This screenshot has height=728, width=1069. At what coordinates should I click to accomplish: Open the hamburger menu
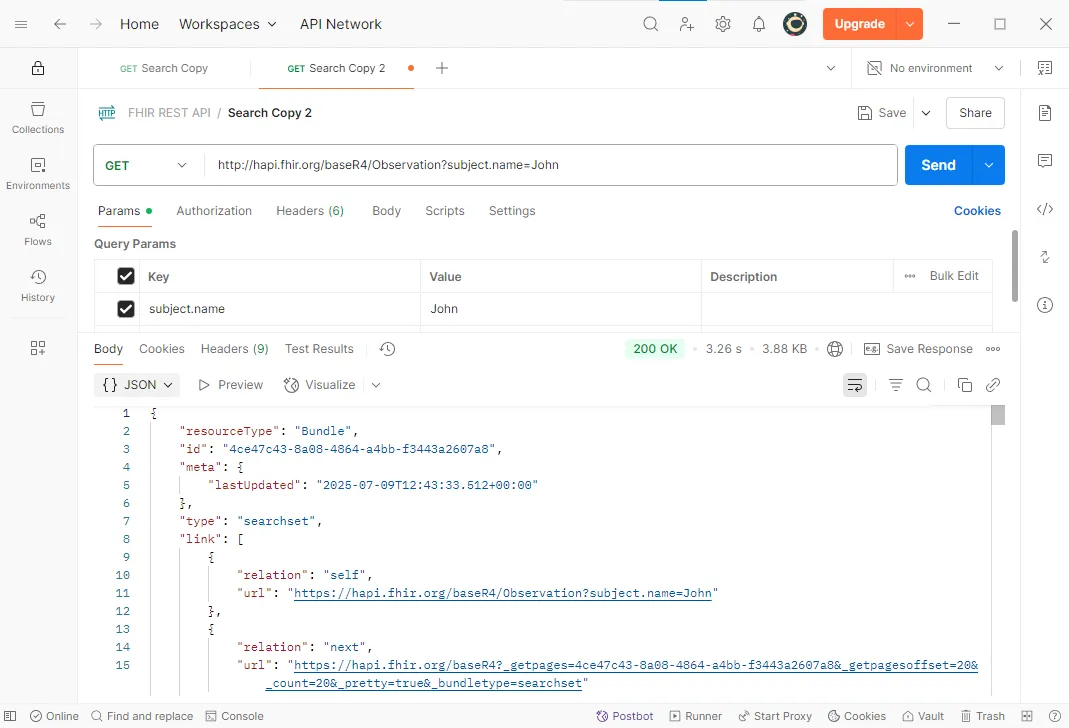pyautogui.click(x=21, y=25)
